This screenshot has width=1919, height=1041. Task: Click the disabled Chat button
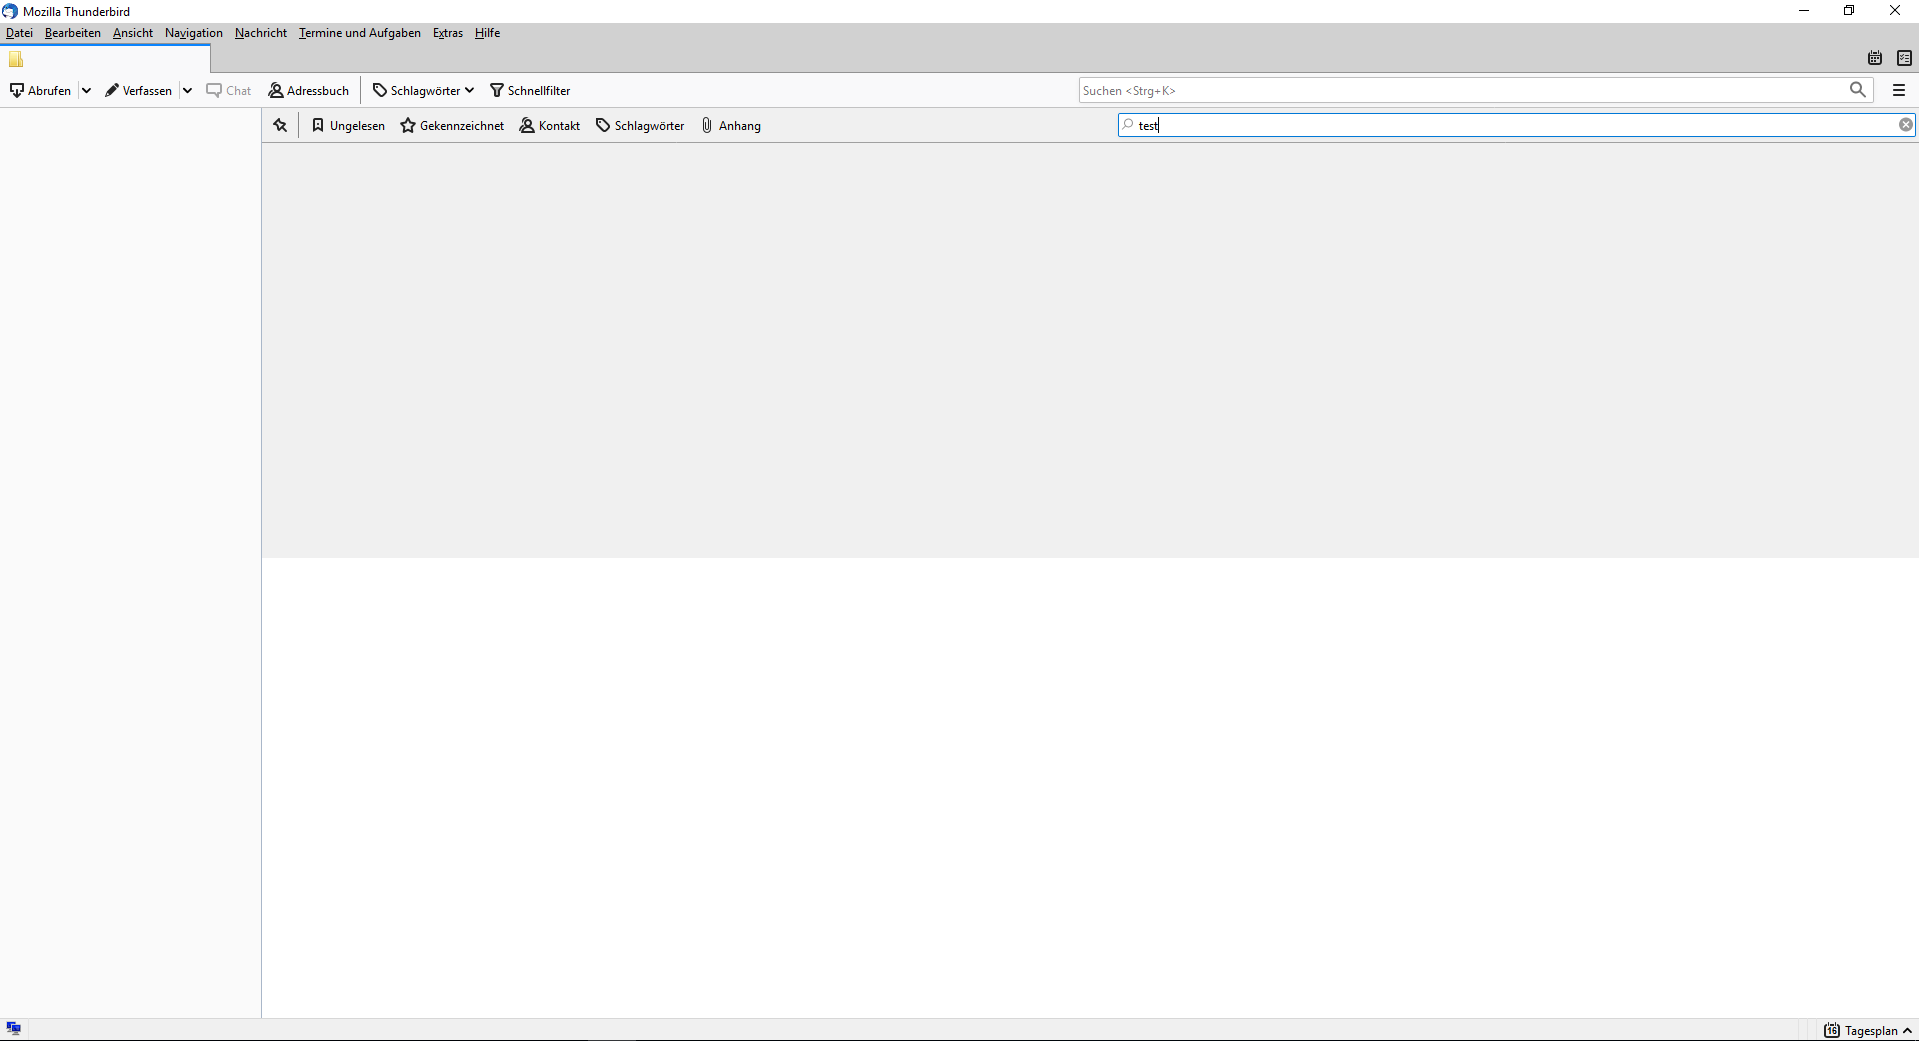click(x=229, y=90)
